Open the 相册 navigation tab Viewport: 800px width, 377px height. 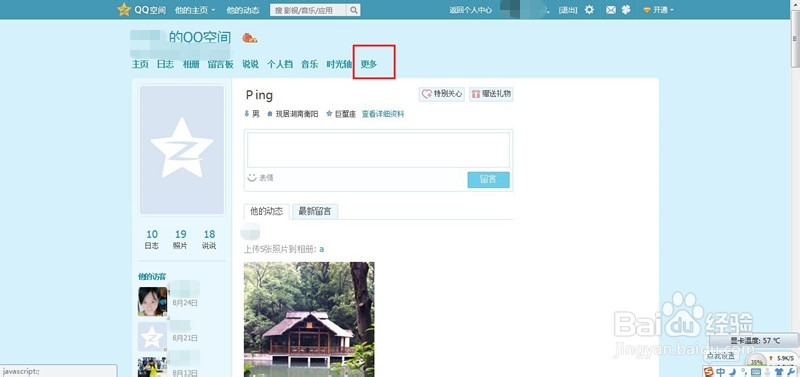(191, 64)
